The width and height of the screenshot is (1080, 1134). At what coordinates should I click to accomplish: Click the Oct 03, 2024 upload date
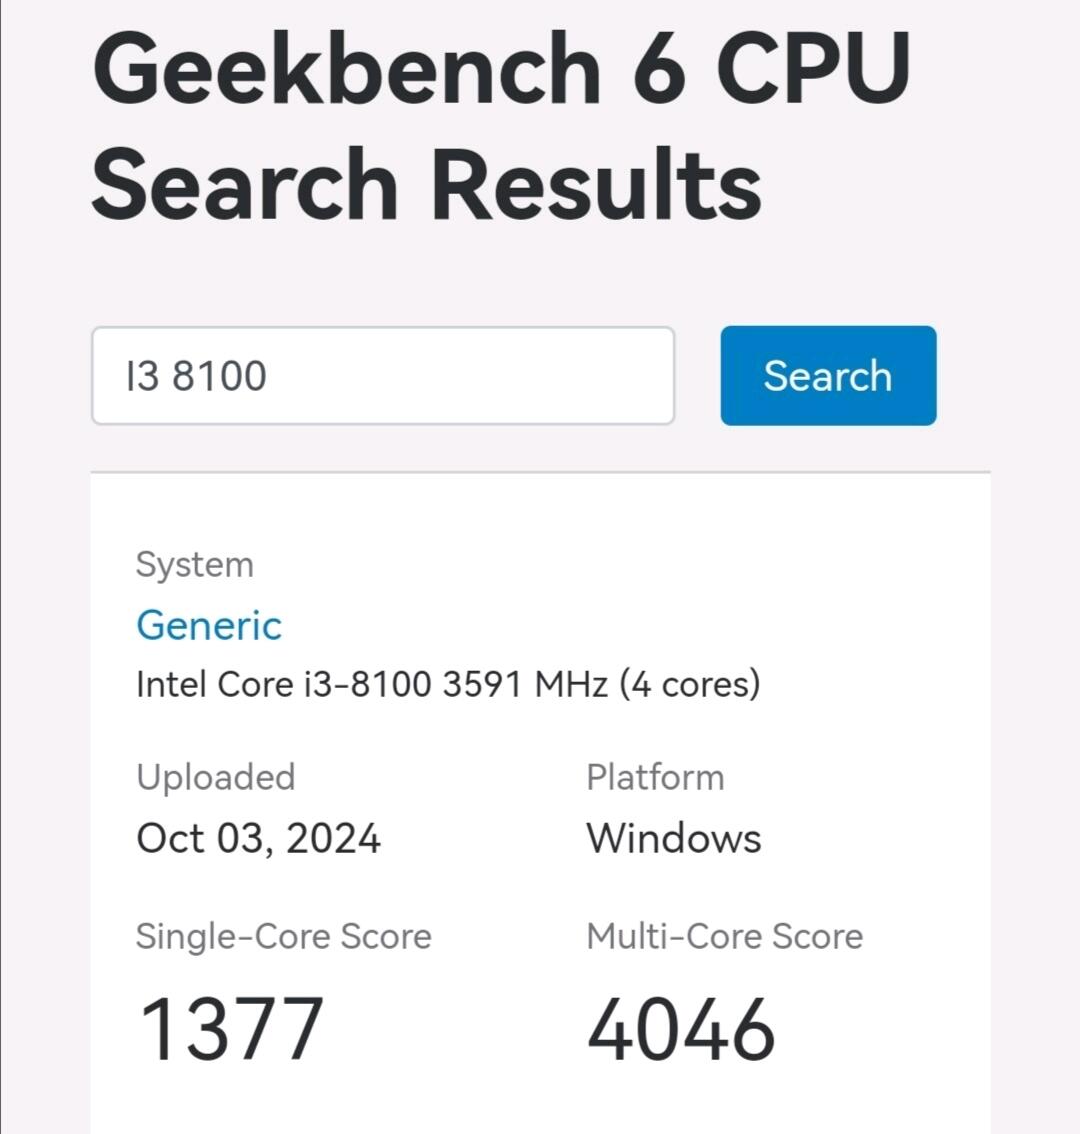tap(258, 838)
